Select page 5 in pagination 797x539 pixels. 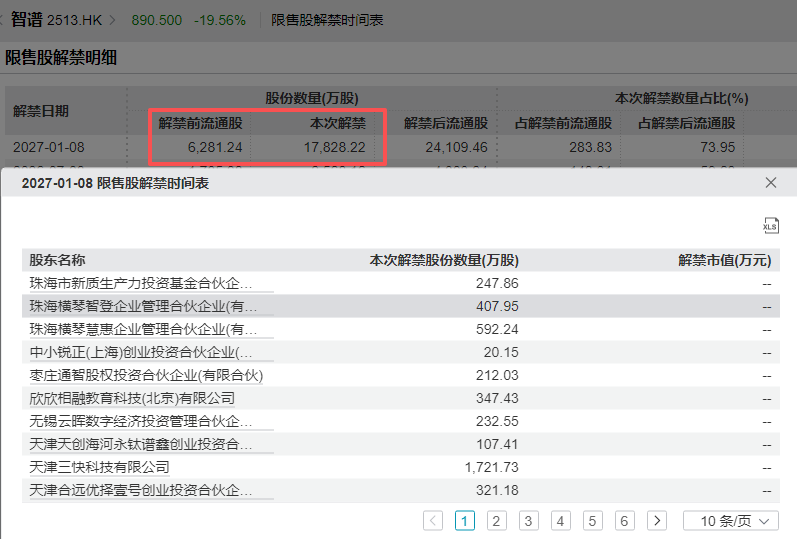point(593,521)
